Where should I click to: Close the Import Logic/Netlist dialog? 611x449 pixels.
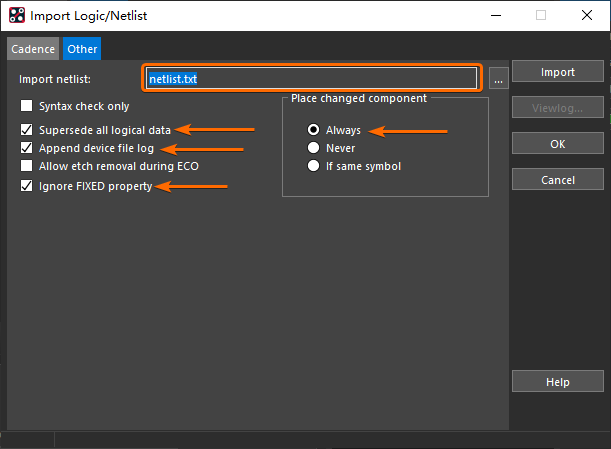[x=587, y=16]
